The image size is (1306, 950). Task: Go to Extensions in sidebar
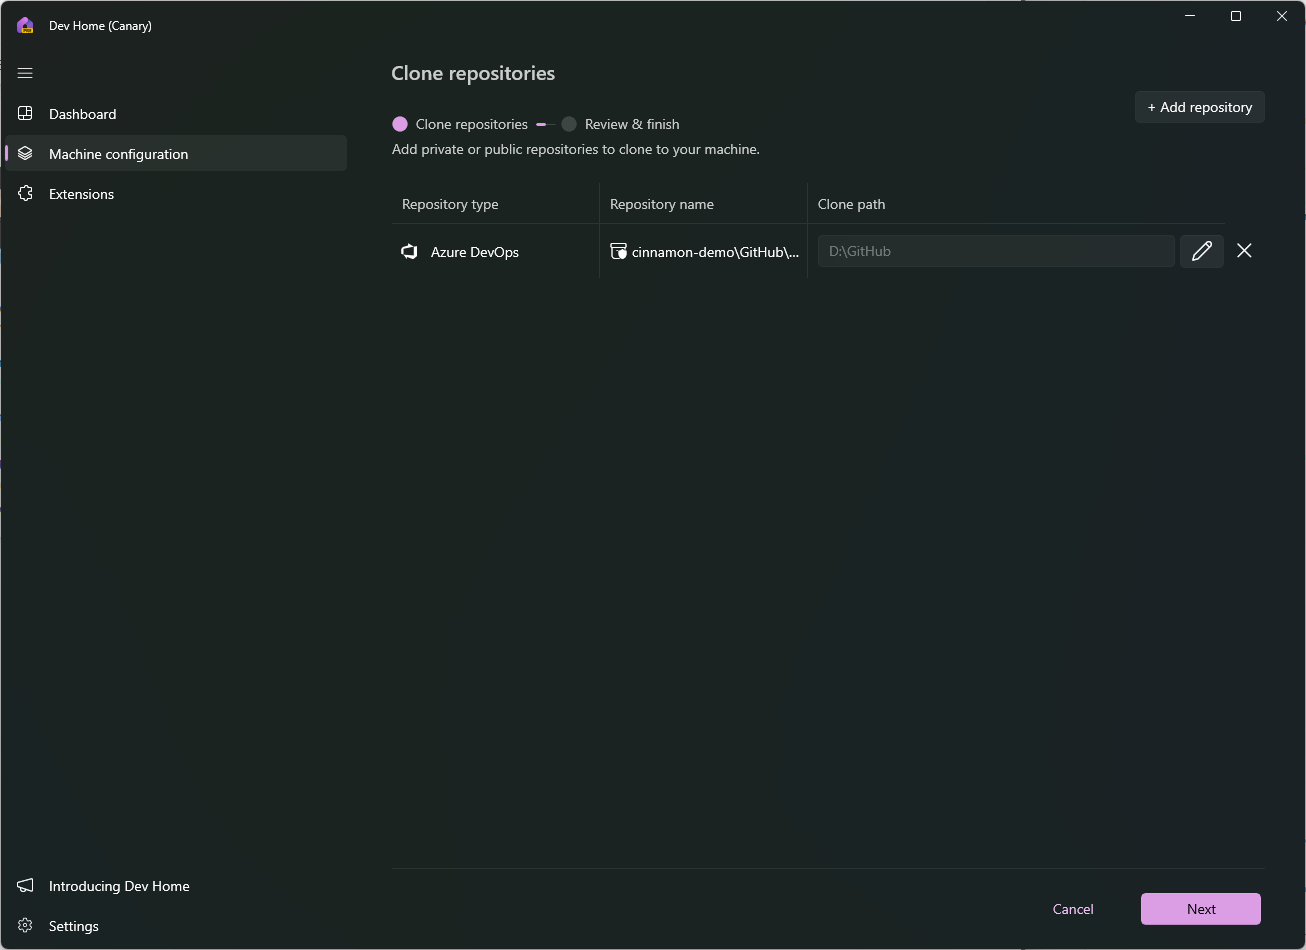pyautogui.click(x=81, y=194)
